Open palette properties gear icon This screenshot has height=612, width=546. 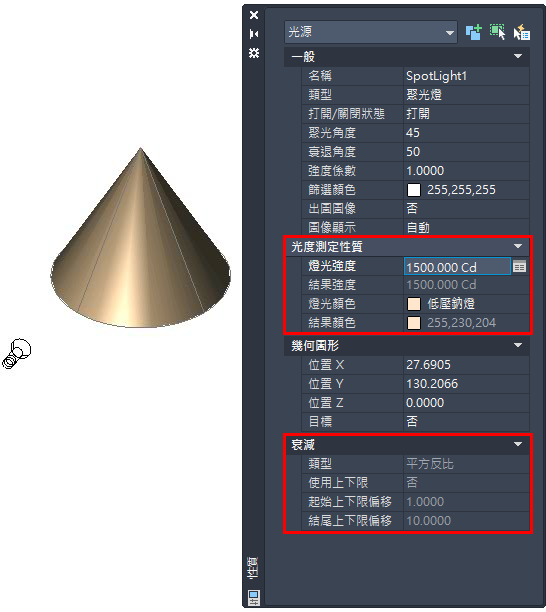click(x=254, y=53)
